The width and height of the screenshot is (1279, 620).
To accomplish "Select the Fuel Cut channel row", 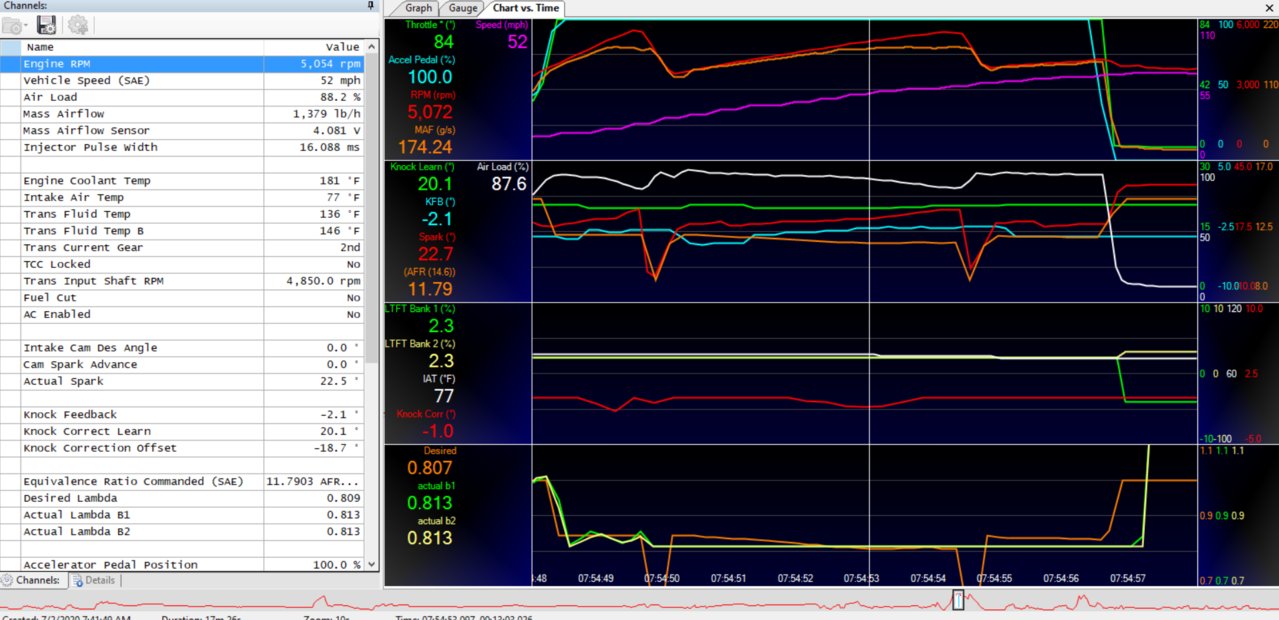I will pyautogui.click(x=183, y=297).
